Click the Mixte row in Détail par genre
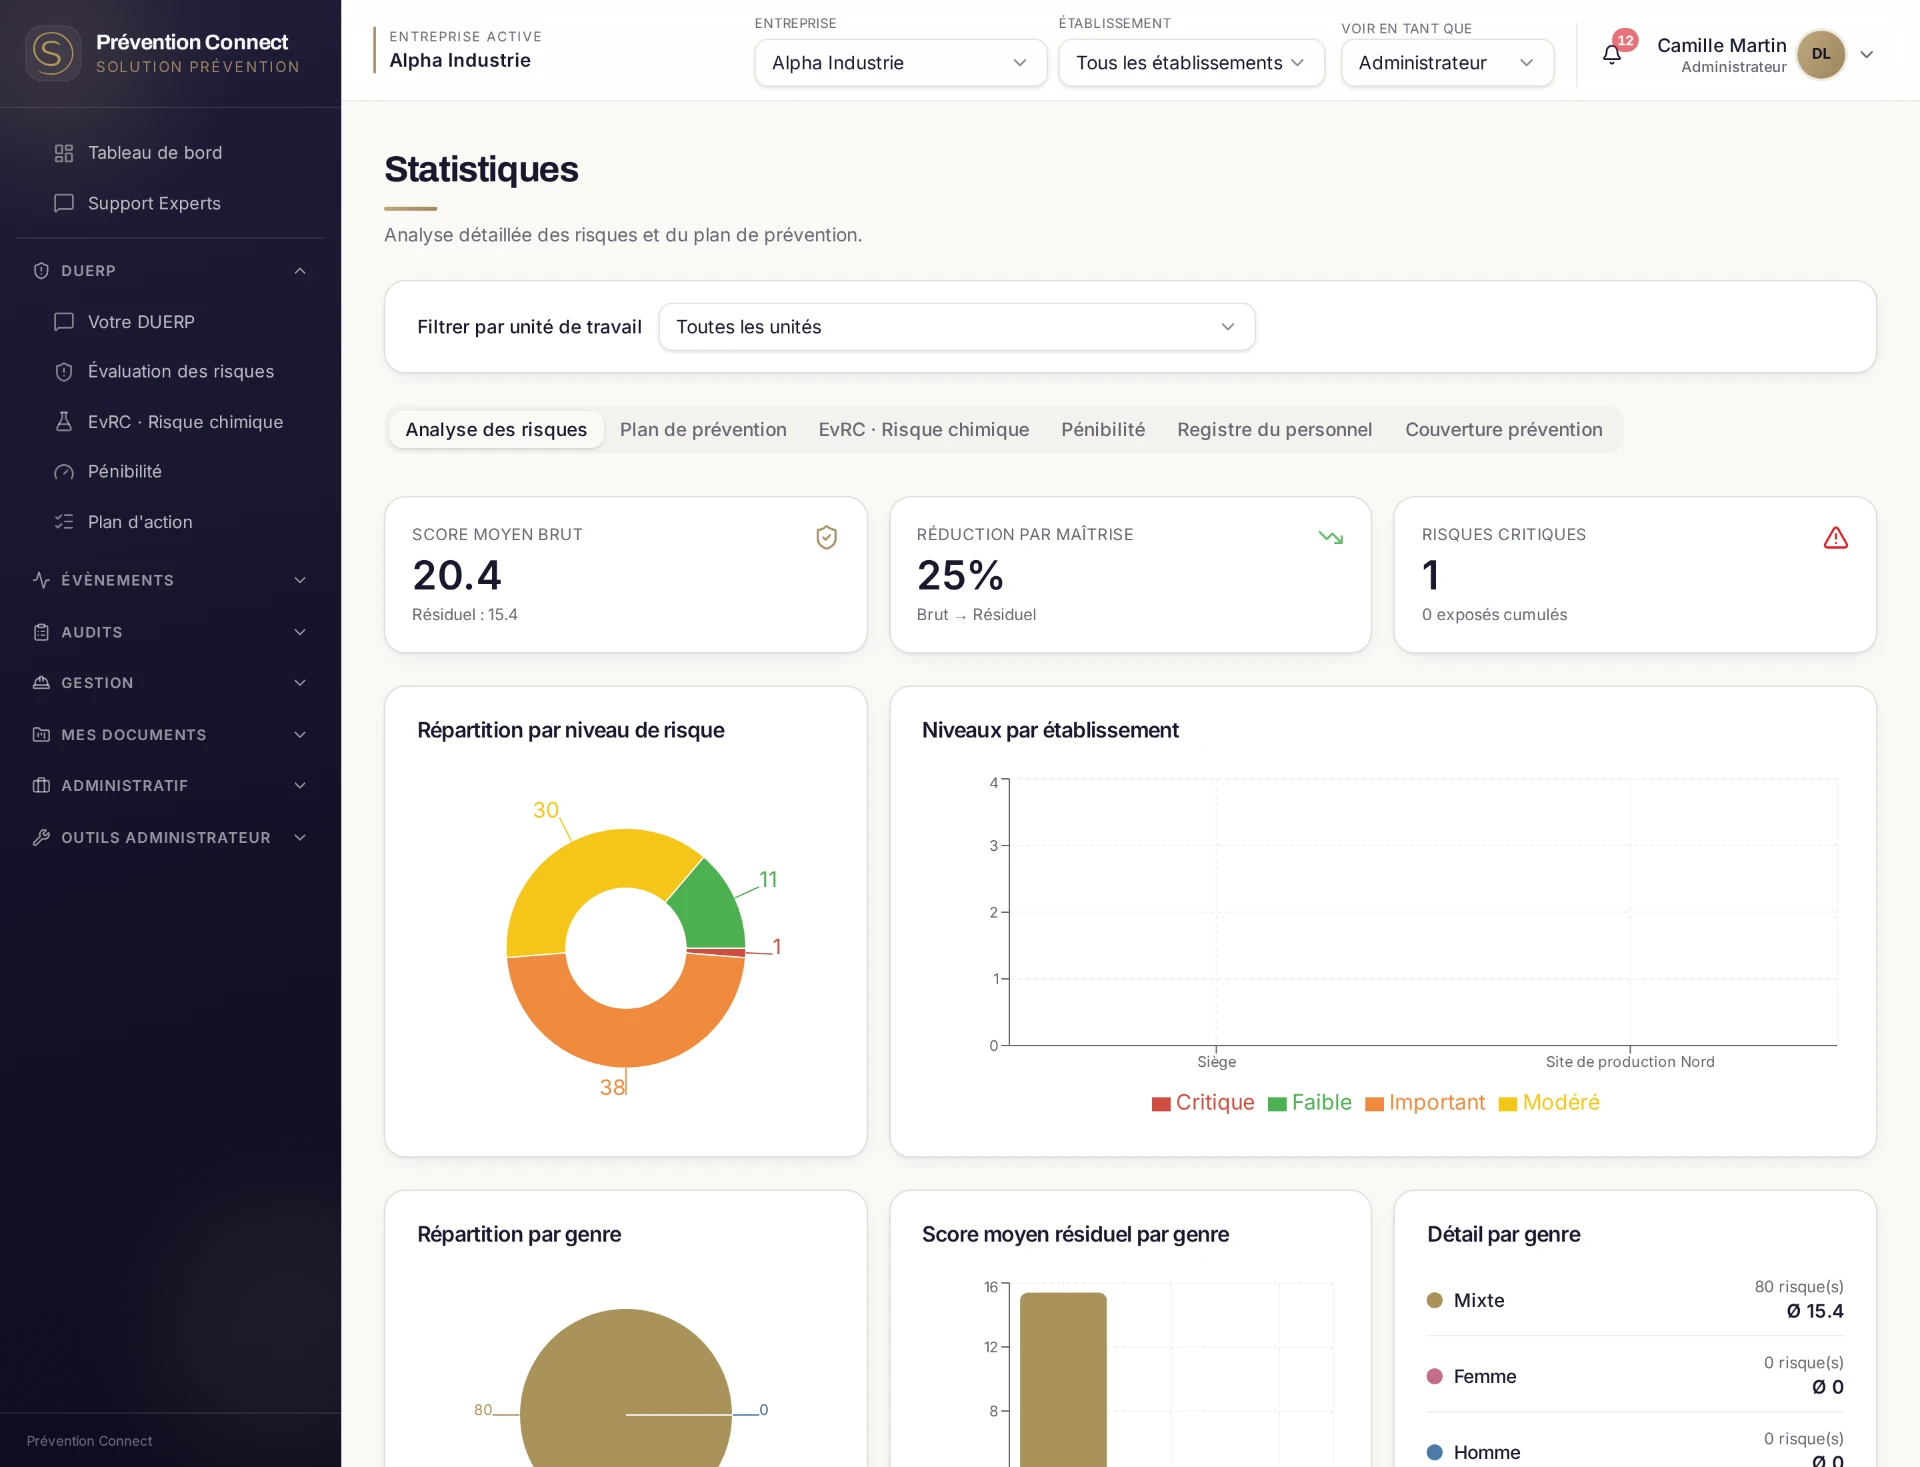Viewport: 1920px width, 1467px height. 1635,1299
